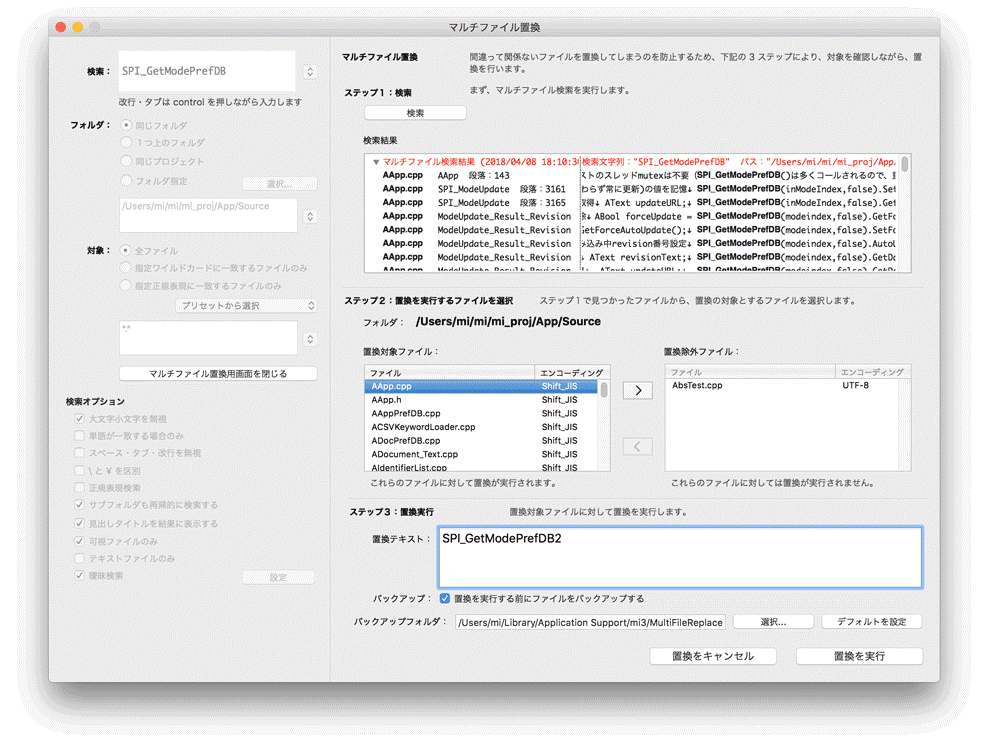Image resolution: width=1000 pixels, height=751 pixels.
Task: Click the wildcard pattern input field
Action: coord(208,338)
